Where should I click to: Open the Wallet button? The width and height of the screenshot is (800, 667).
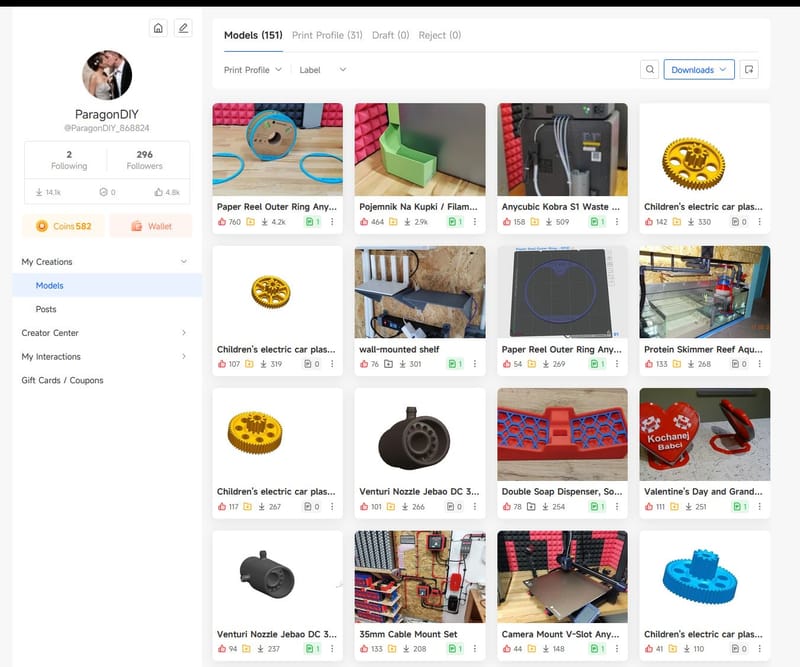click(151, 226)
